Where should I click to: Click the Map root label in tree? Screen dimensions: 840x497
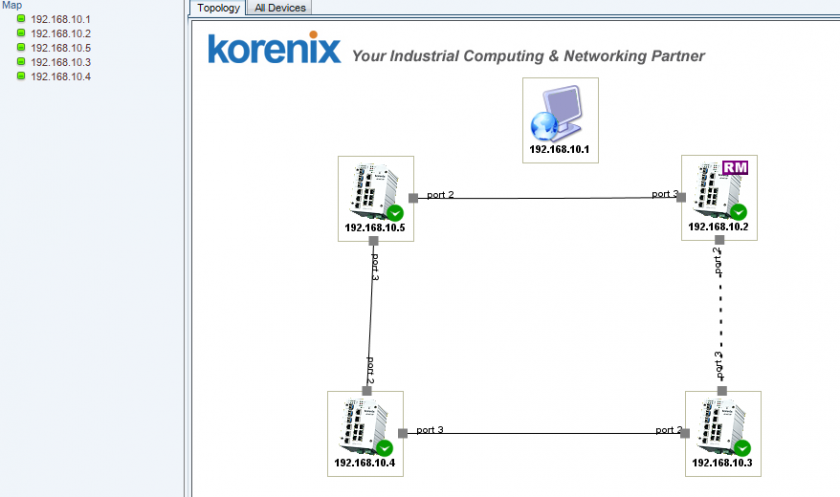coord(12,5)
